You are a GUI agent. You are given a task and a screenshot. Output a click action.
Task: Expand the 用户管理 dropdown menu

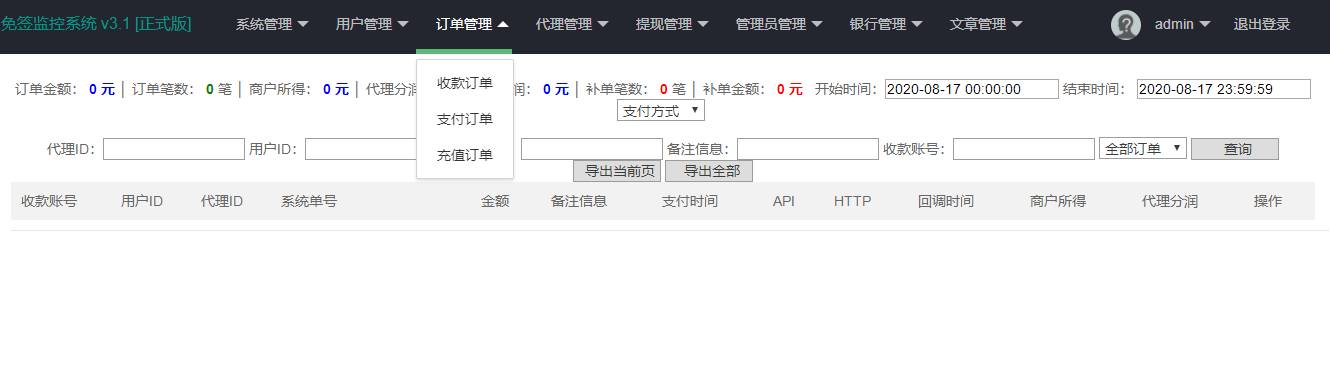[372, 25]
